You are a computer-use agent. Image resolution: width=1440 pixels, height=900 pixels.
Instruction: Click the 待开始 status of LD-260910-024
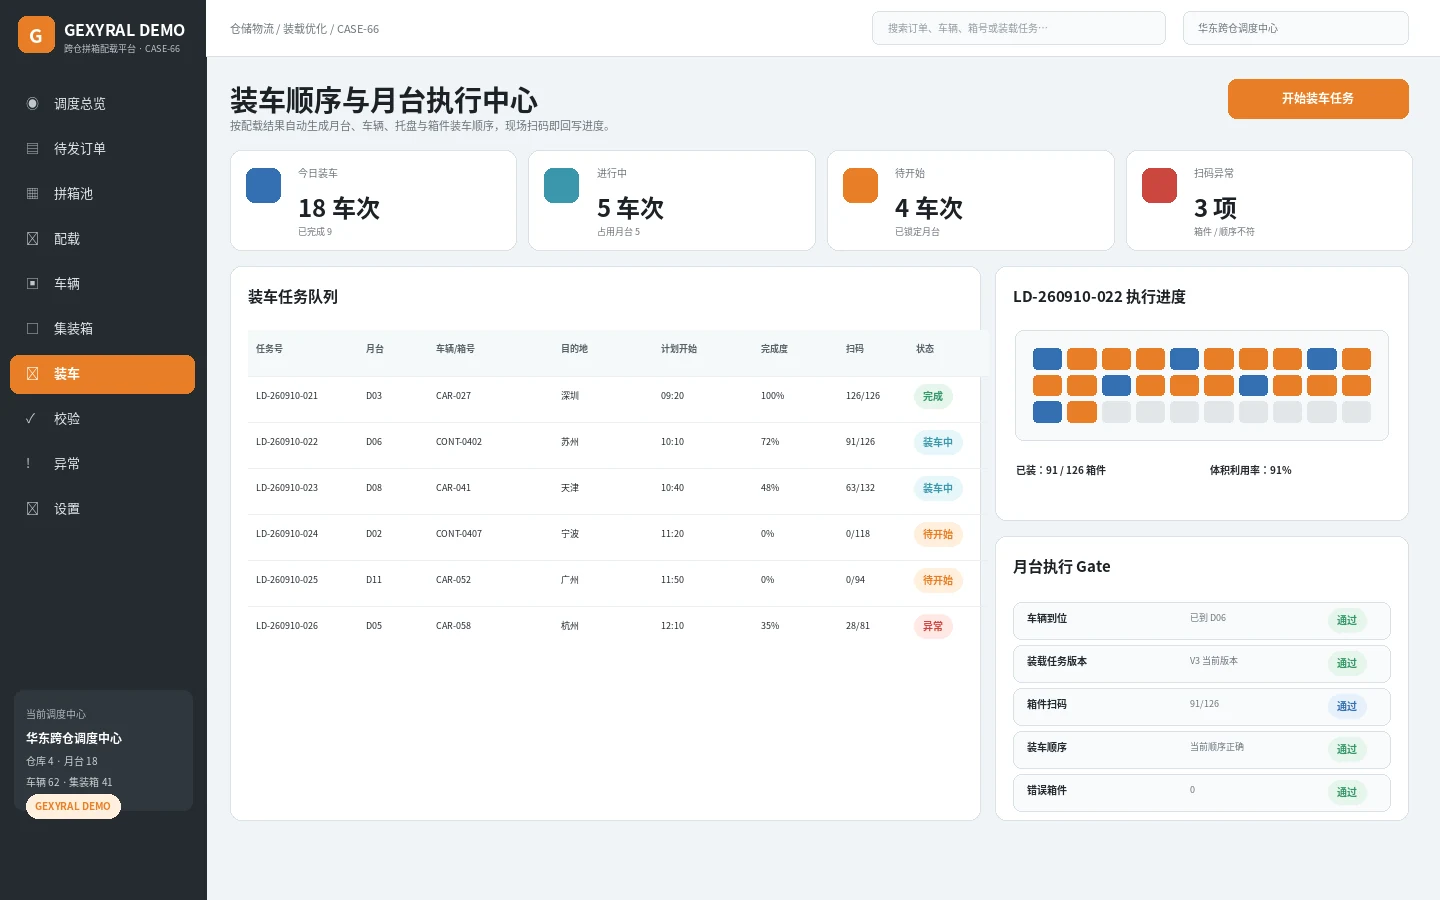tap(938, 535)
